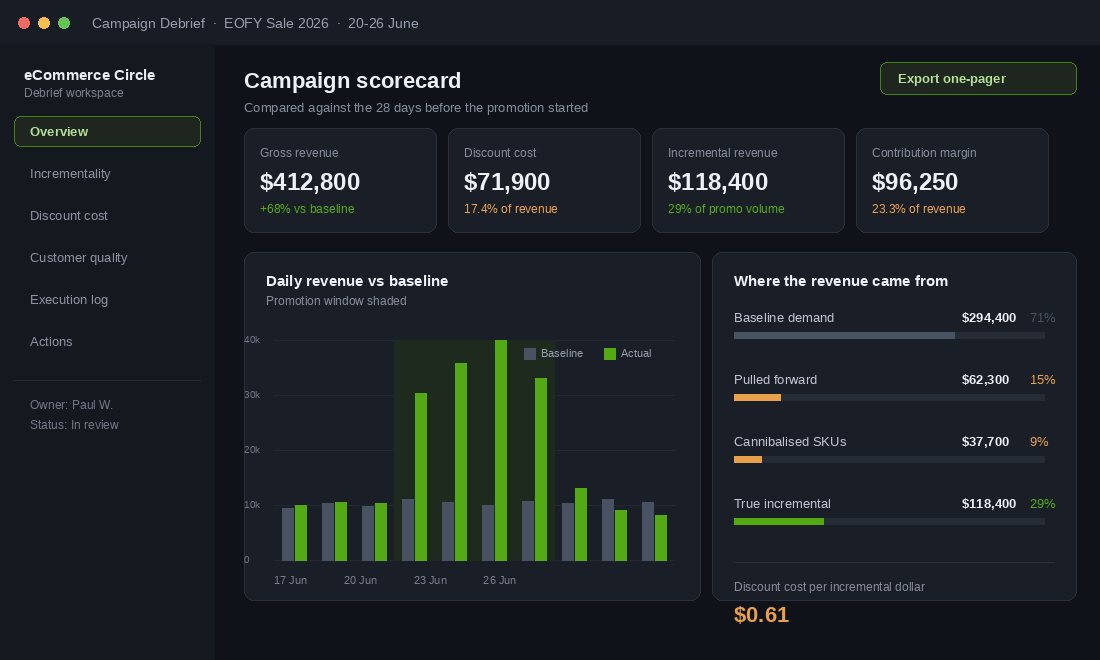Click 'Where the revenue came from' heading
Screen dimensions: 1100x660
(840, 281)
